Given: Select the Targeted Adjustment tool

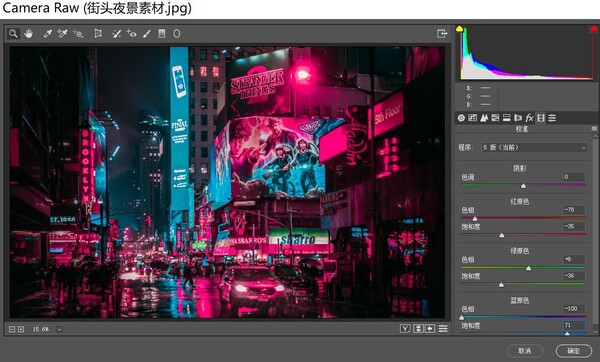Looking at the screenshot, I should 78,34.
